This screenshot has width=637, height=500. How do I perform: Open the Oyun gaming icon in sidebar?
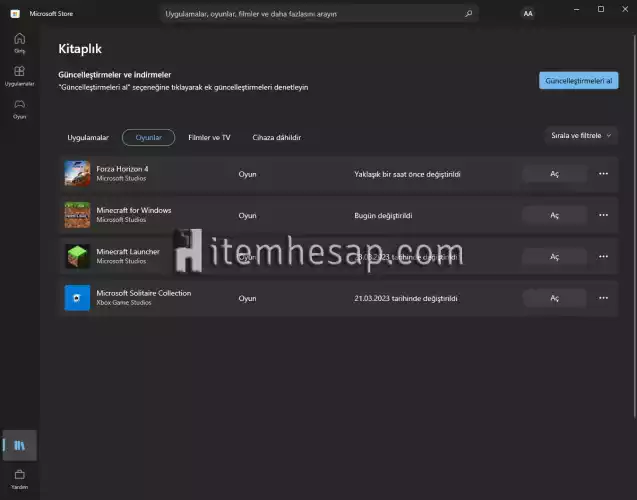[19, 106]
